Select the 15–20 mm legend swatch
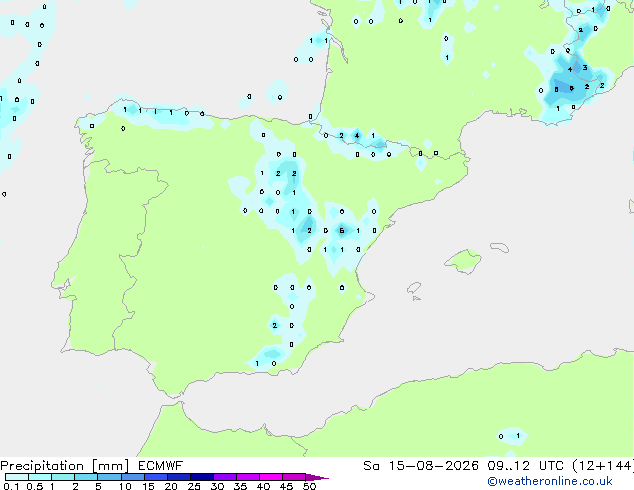634x490 pixels. 156,477
